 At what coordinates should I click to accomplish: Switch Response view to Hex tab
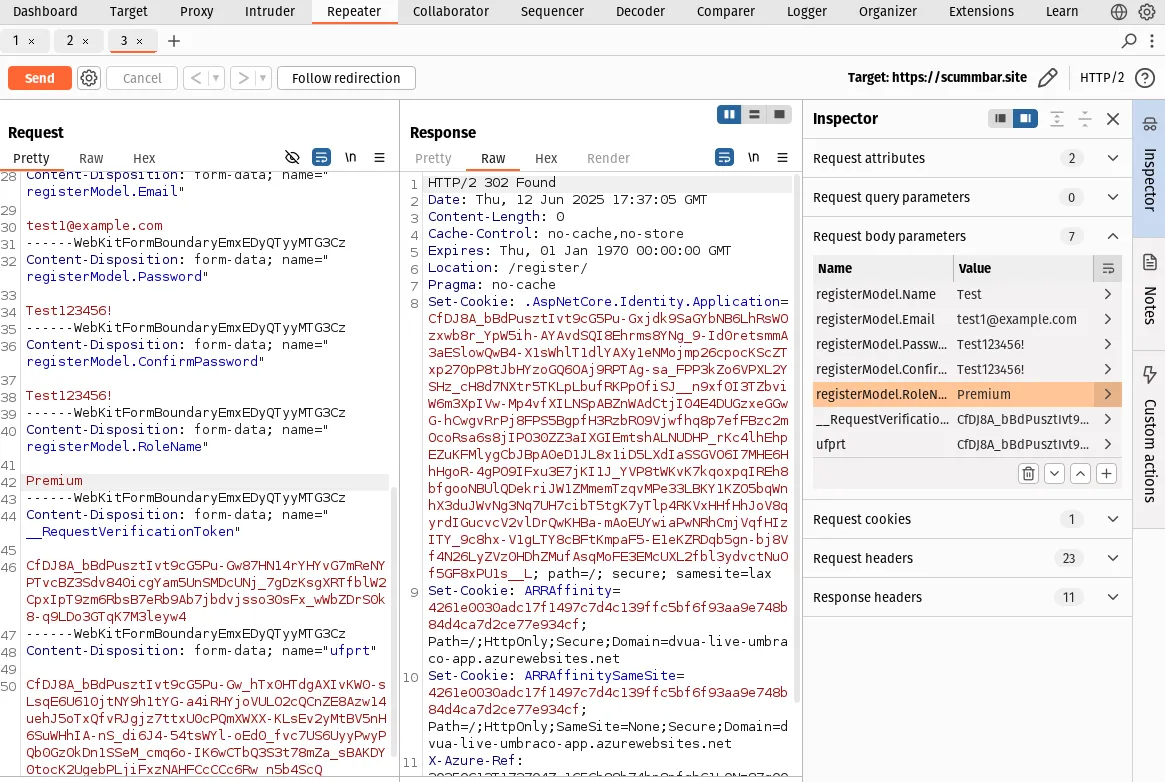coord(545,158)
